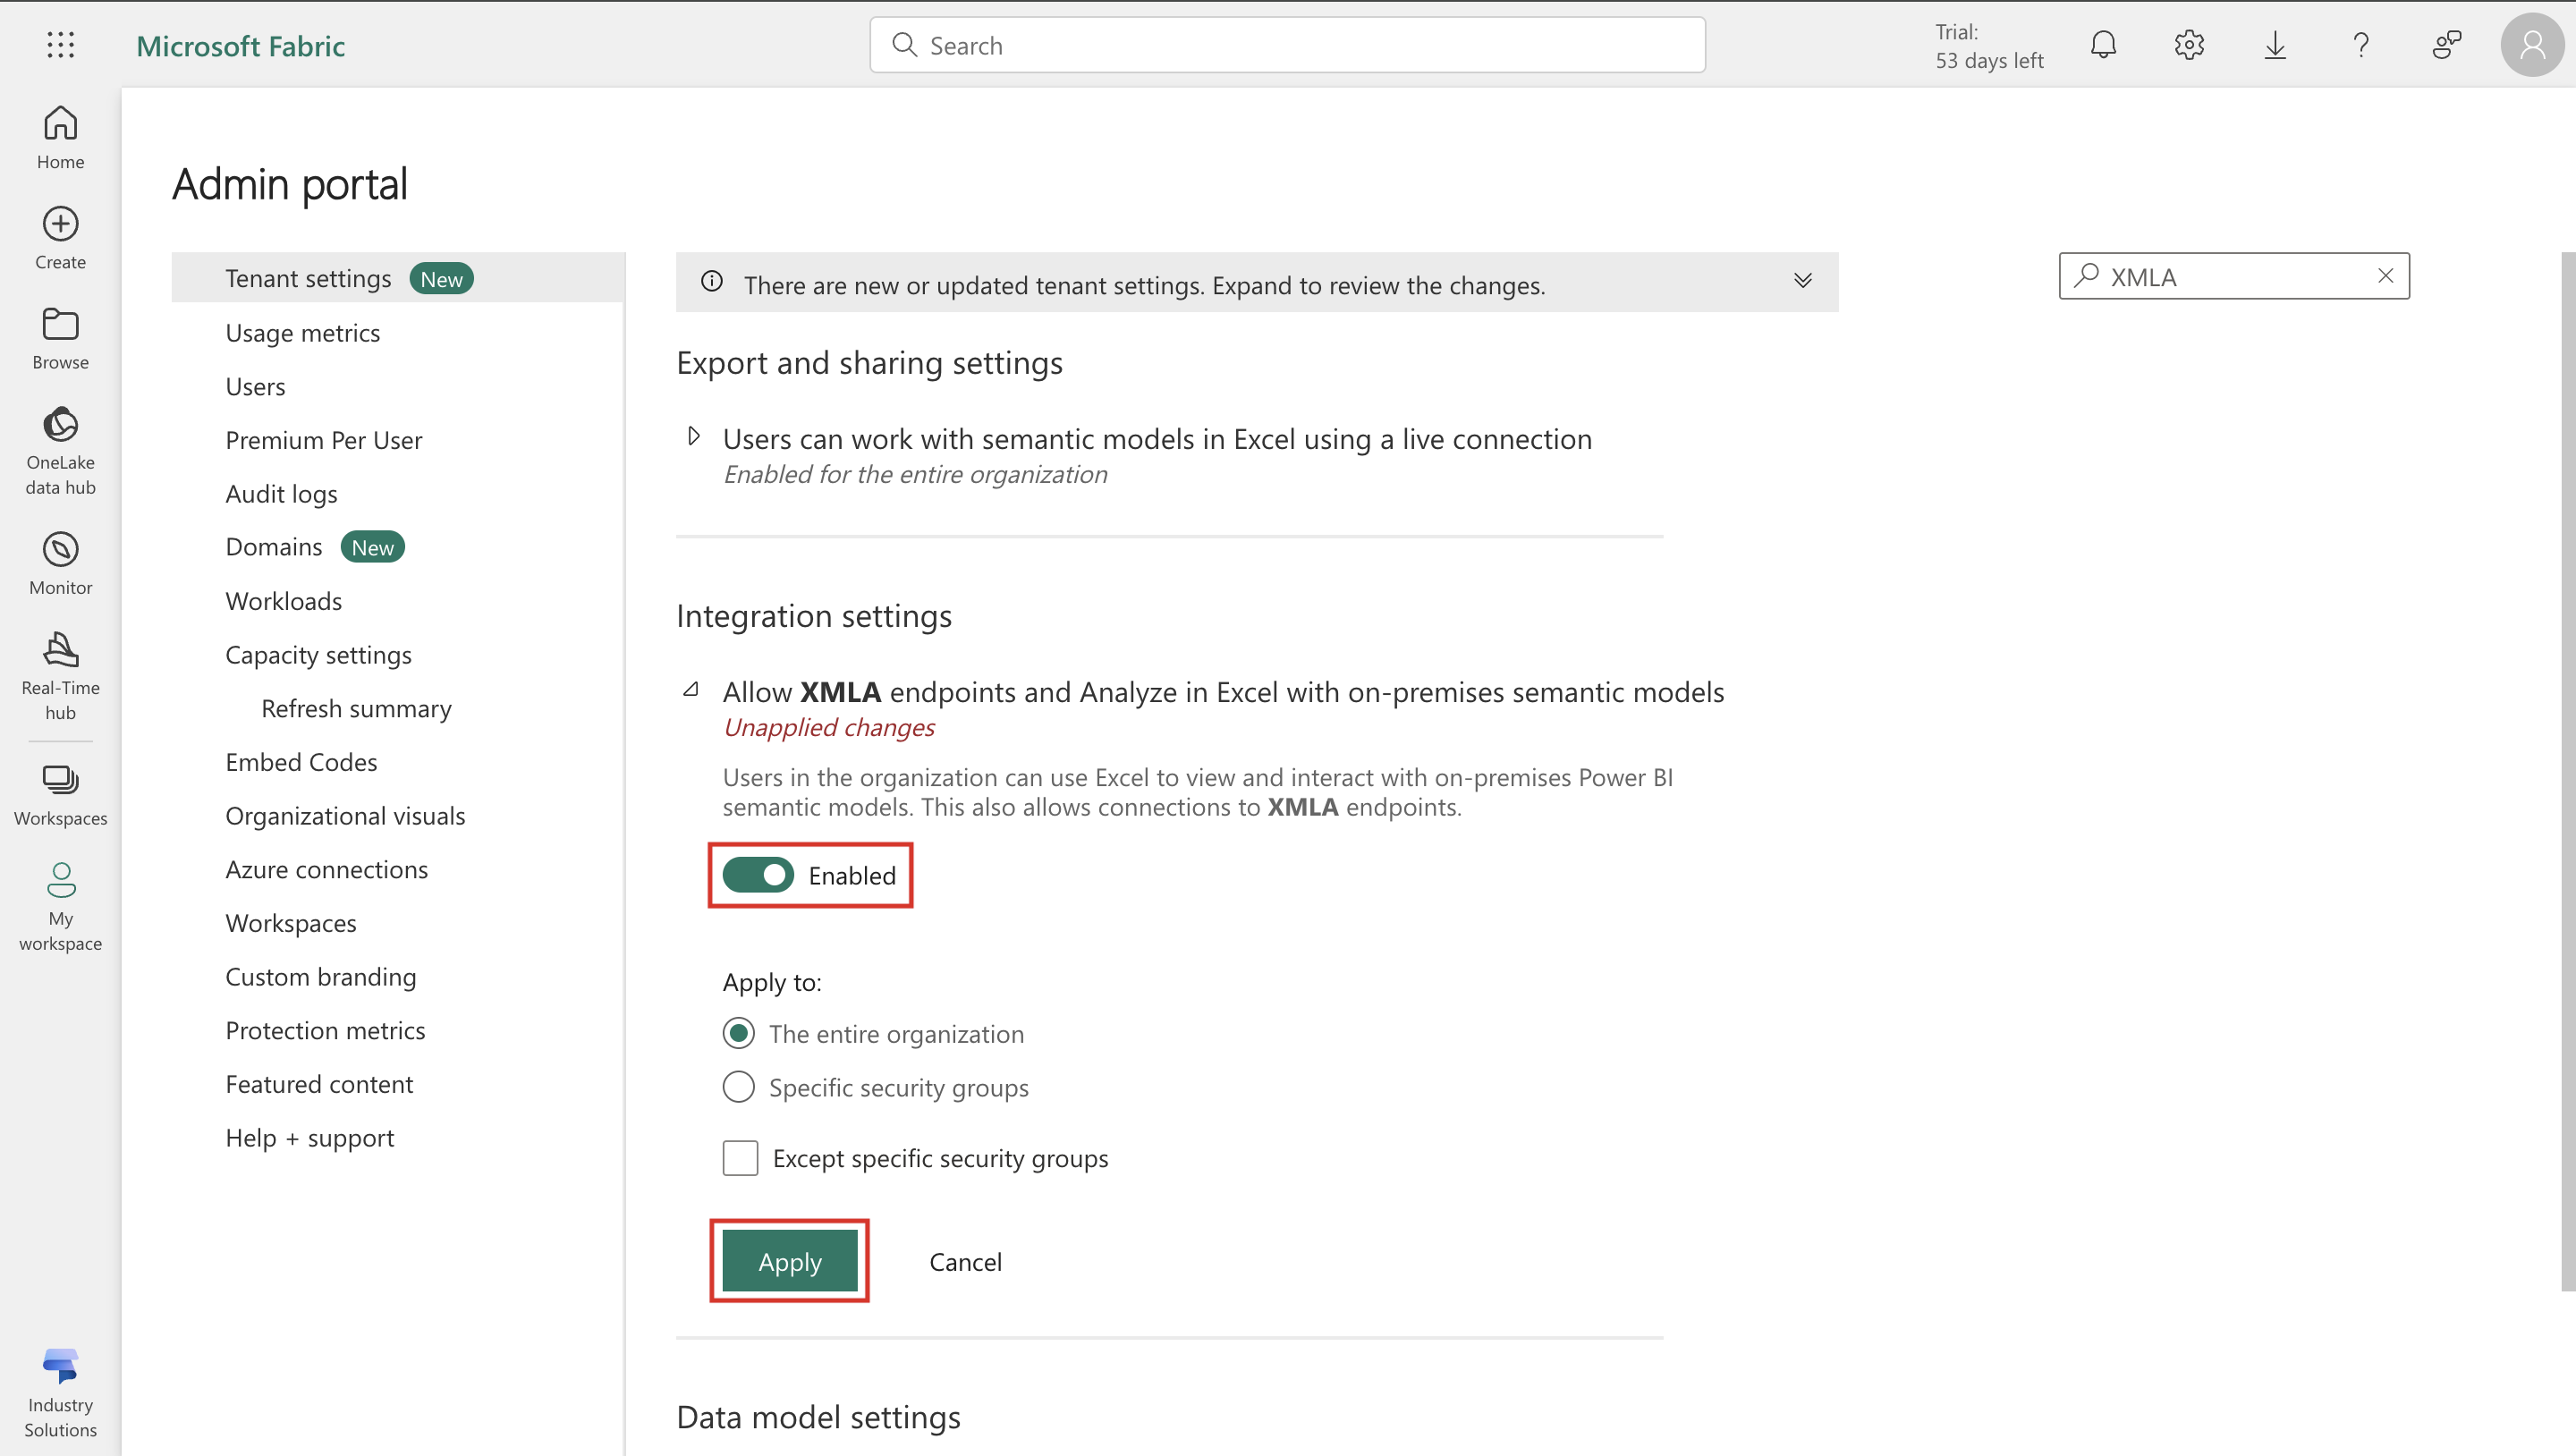Open the help question mark menu
Image resolution: width=2576 pixels, height=1456 pixels.
click(2361, 45)
